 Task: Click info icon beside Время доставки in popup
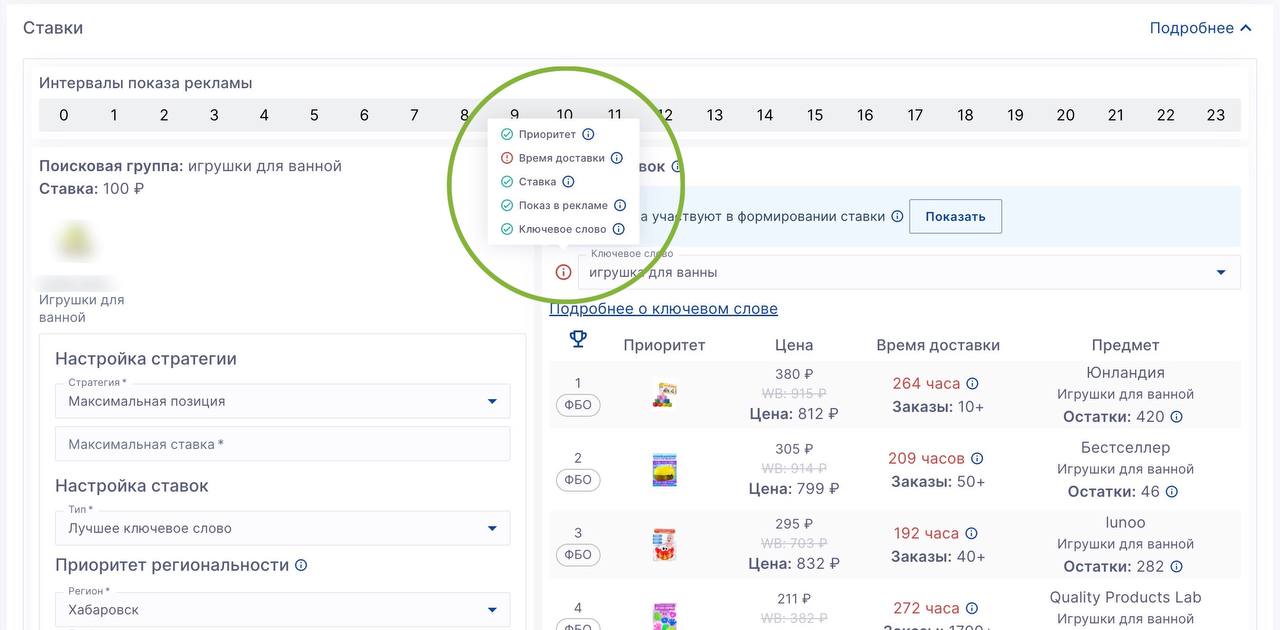click(x=617, y=158)
